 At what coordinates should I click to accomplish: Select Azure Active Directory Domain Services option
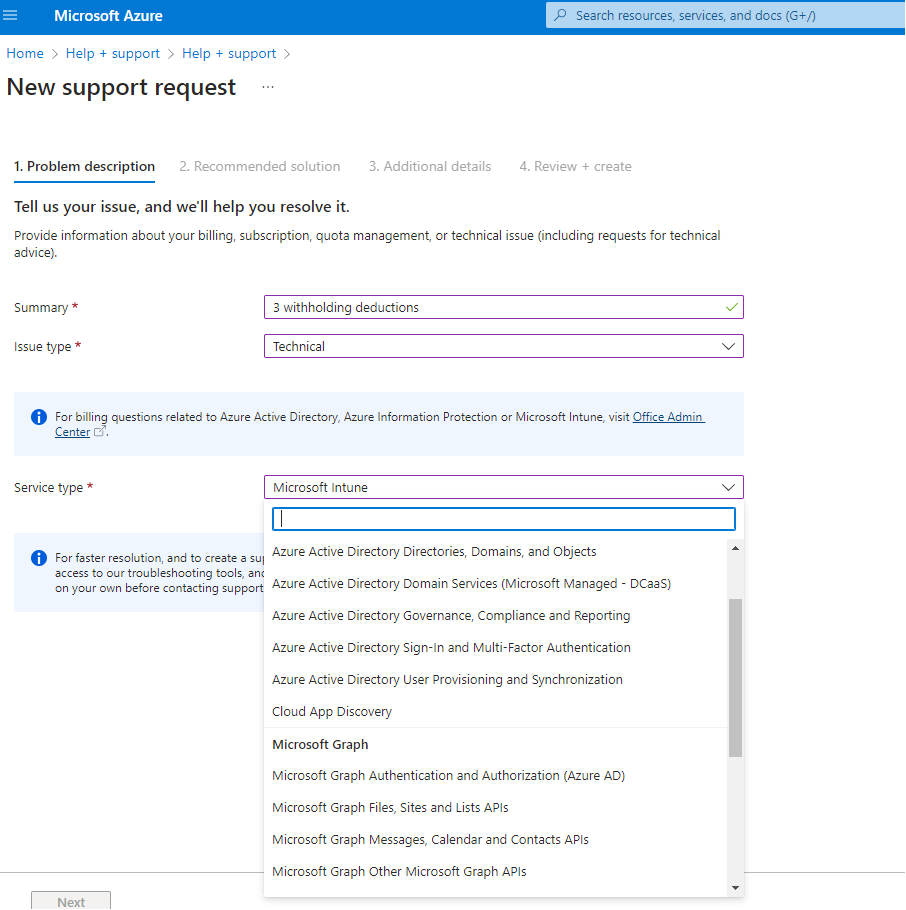495,583
